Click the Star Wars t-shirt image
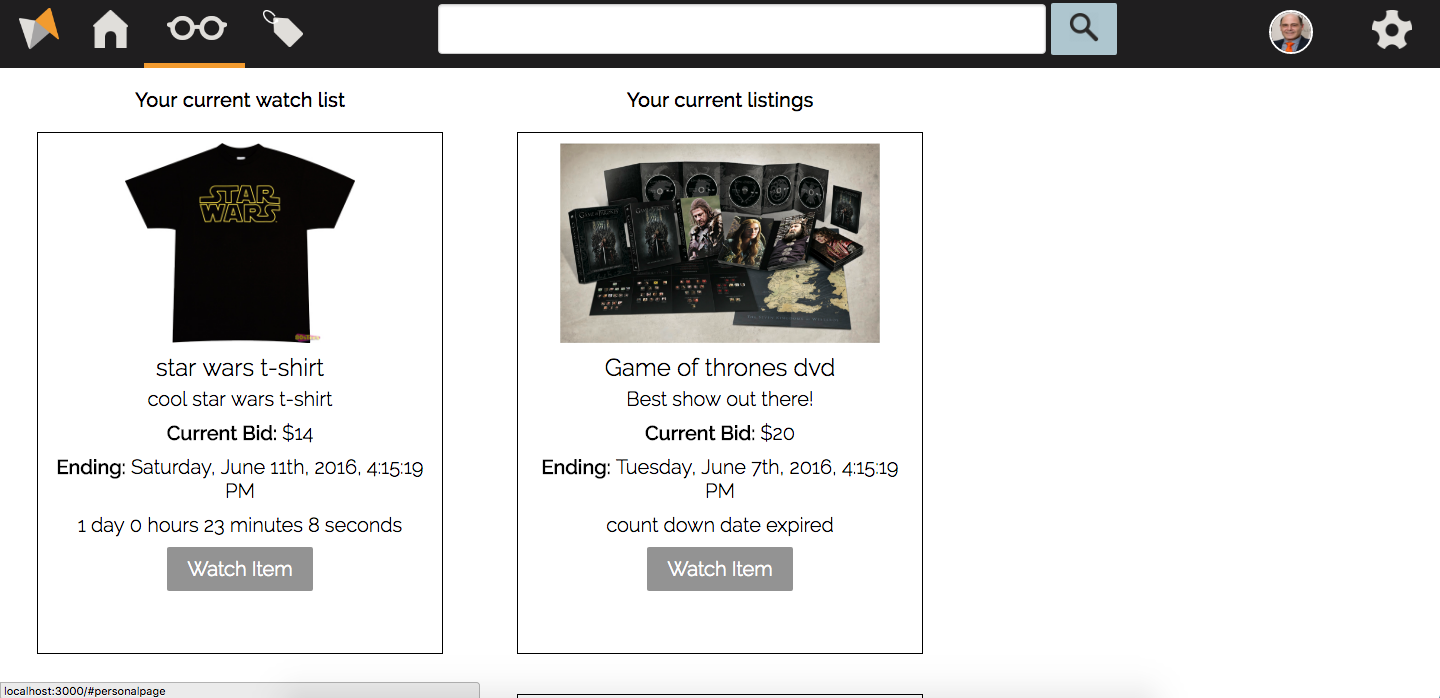 pyautogui.click(x=240, y=243)
